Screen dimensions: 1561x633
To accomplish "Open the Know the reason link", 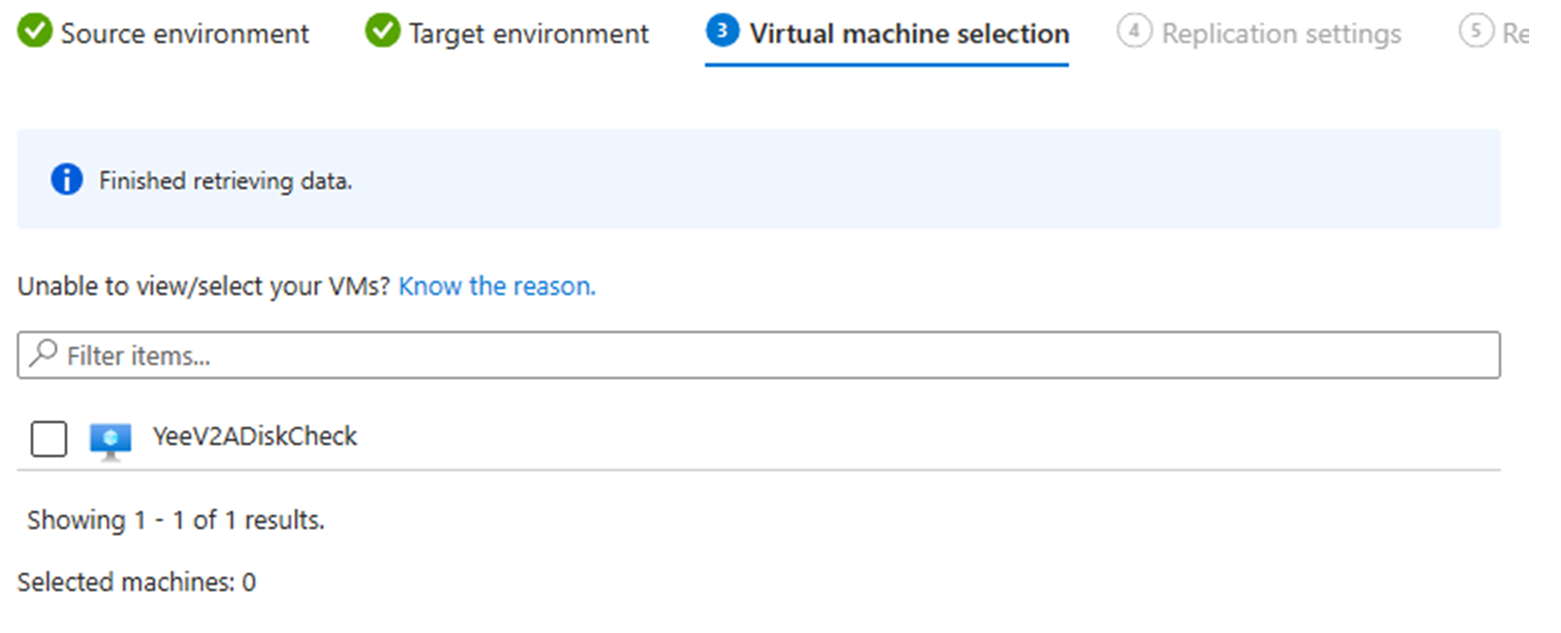I will pyautogui.click(x=496, y=286).
